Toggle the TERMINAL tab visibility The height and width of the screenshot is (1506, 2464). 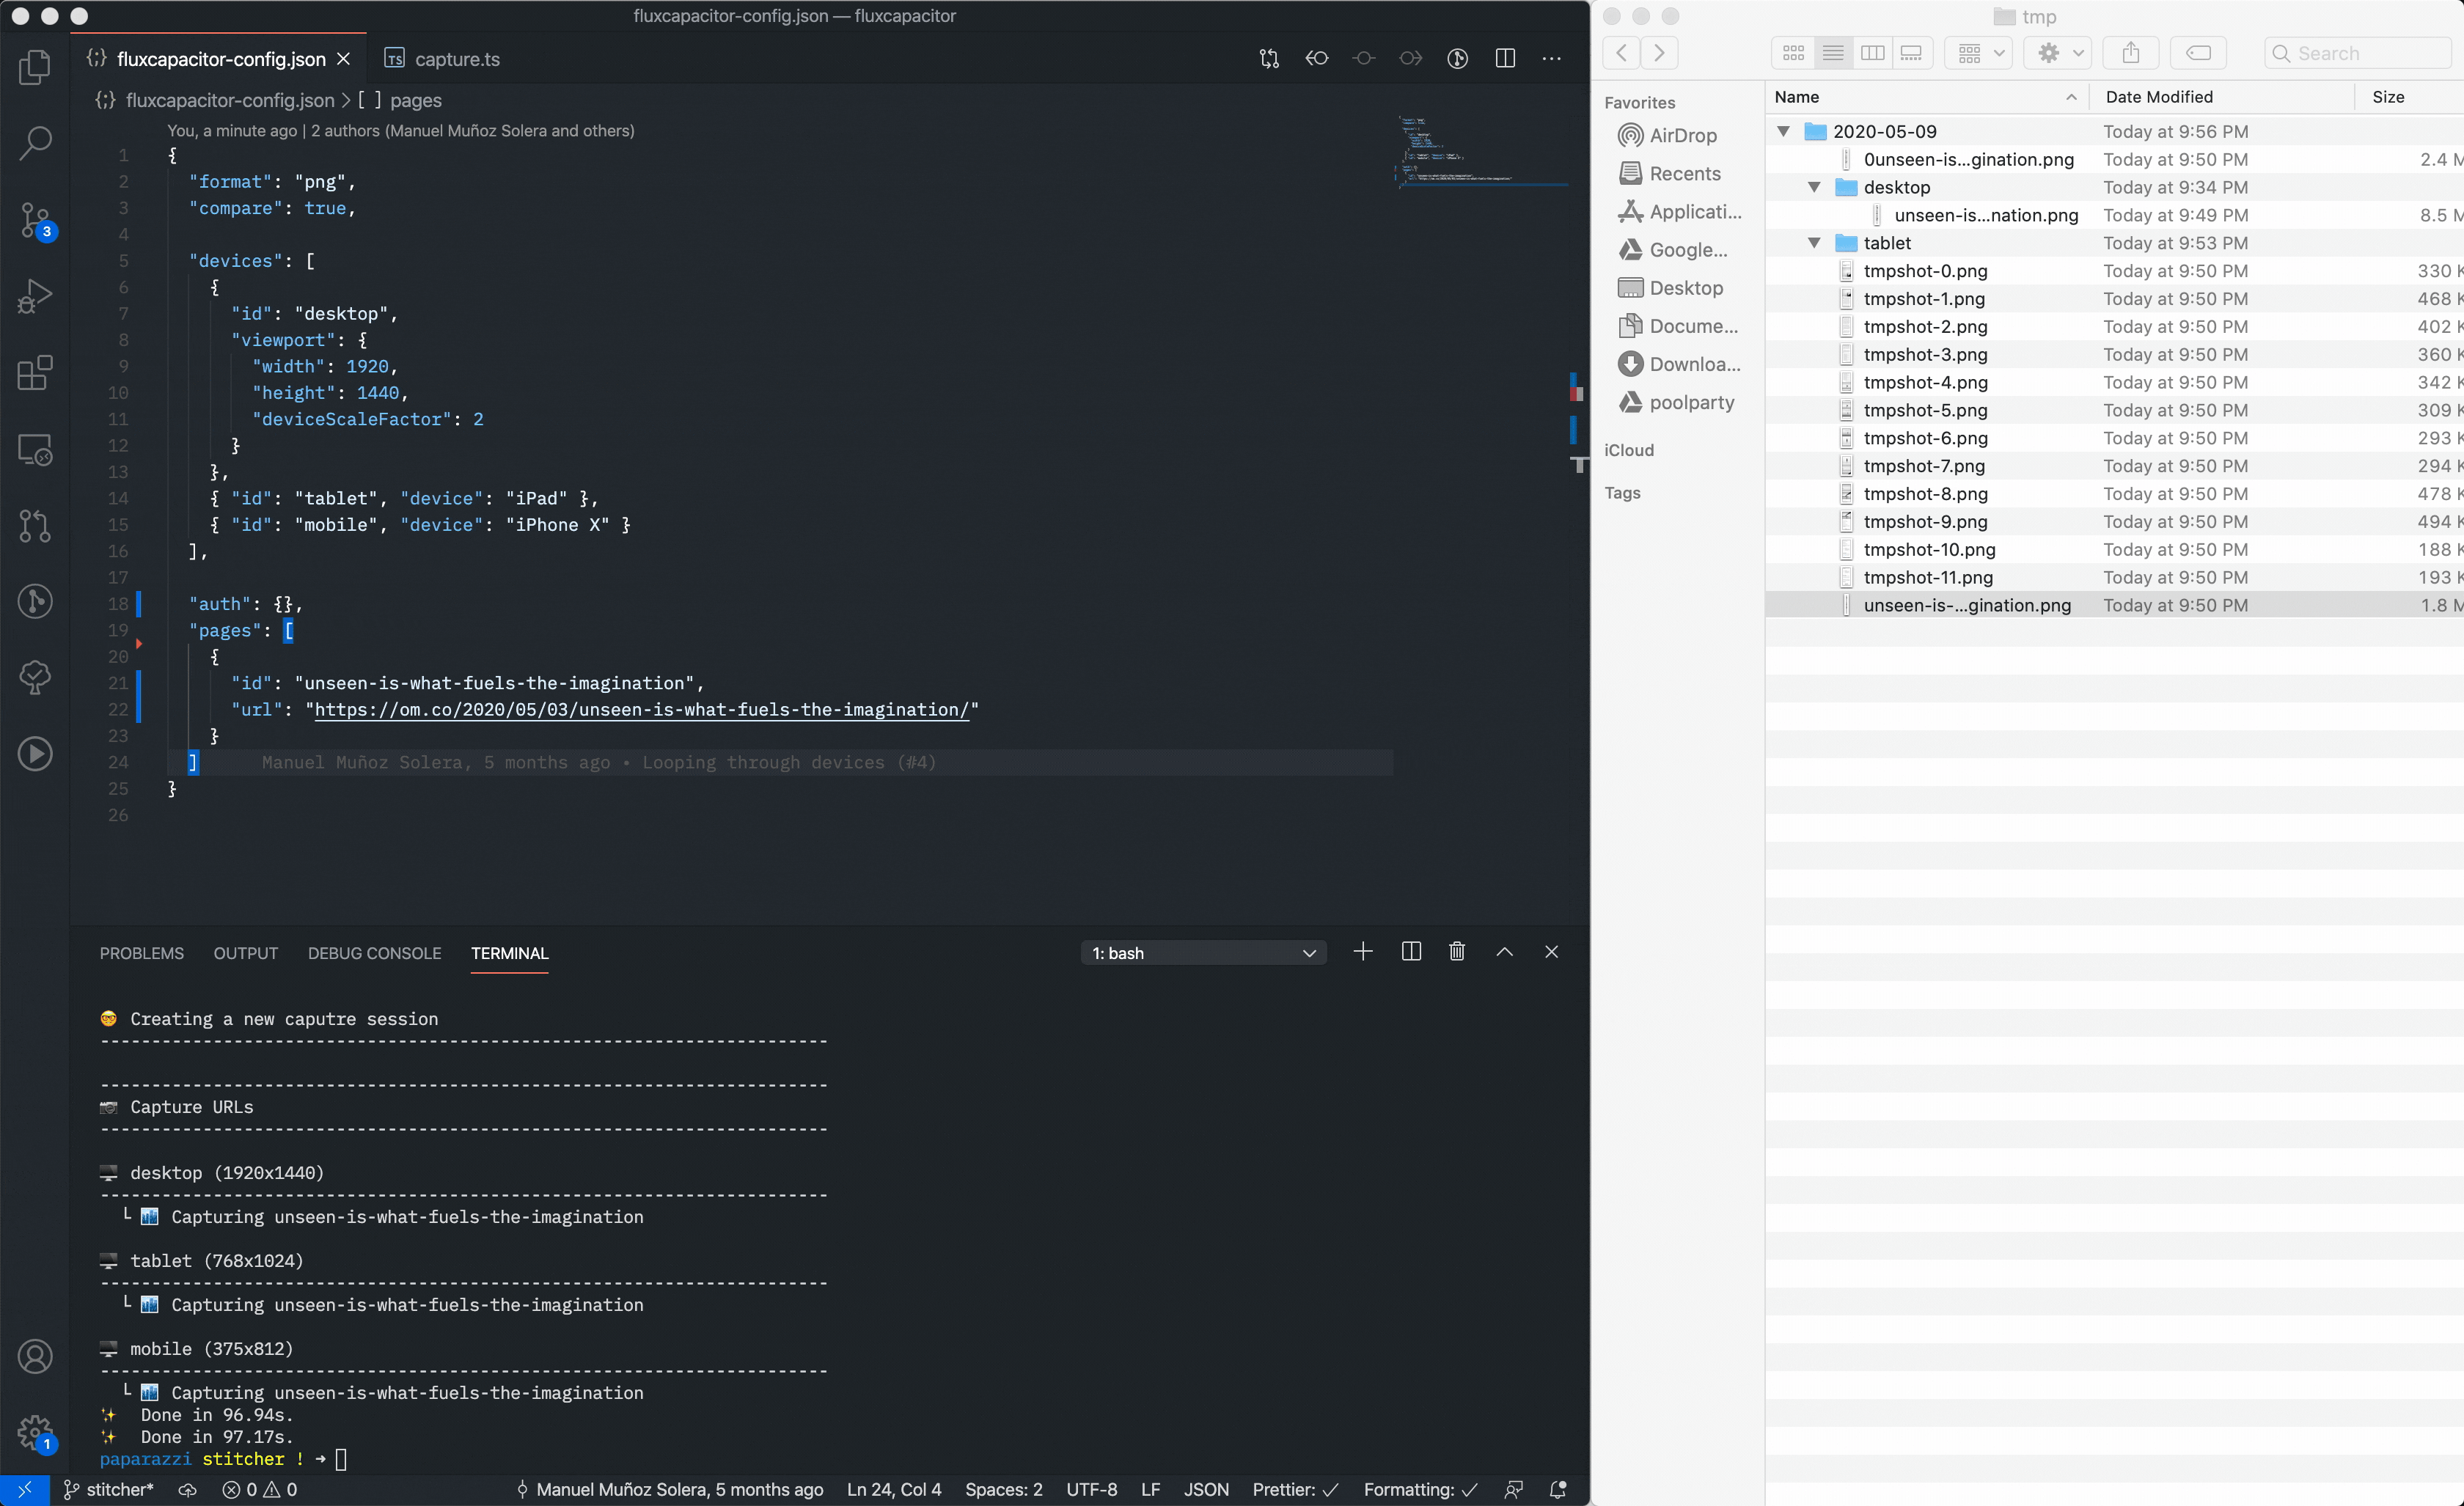tap(509, 952)
